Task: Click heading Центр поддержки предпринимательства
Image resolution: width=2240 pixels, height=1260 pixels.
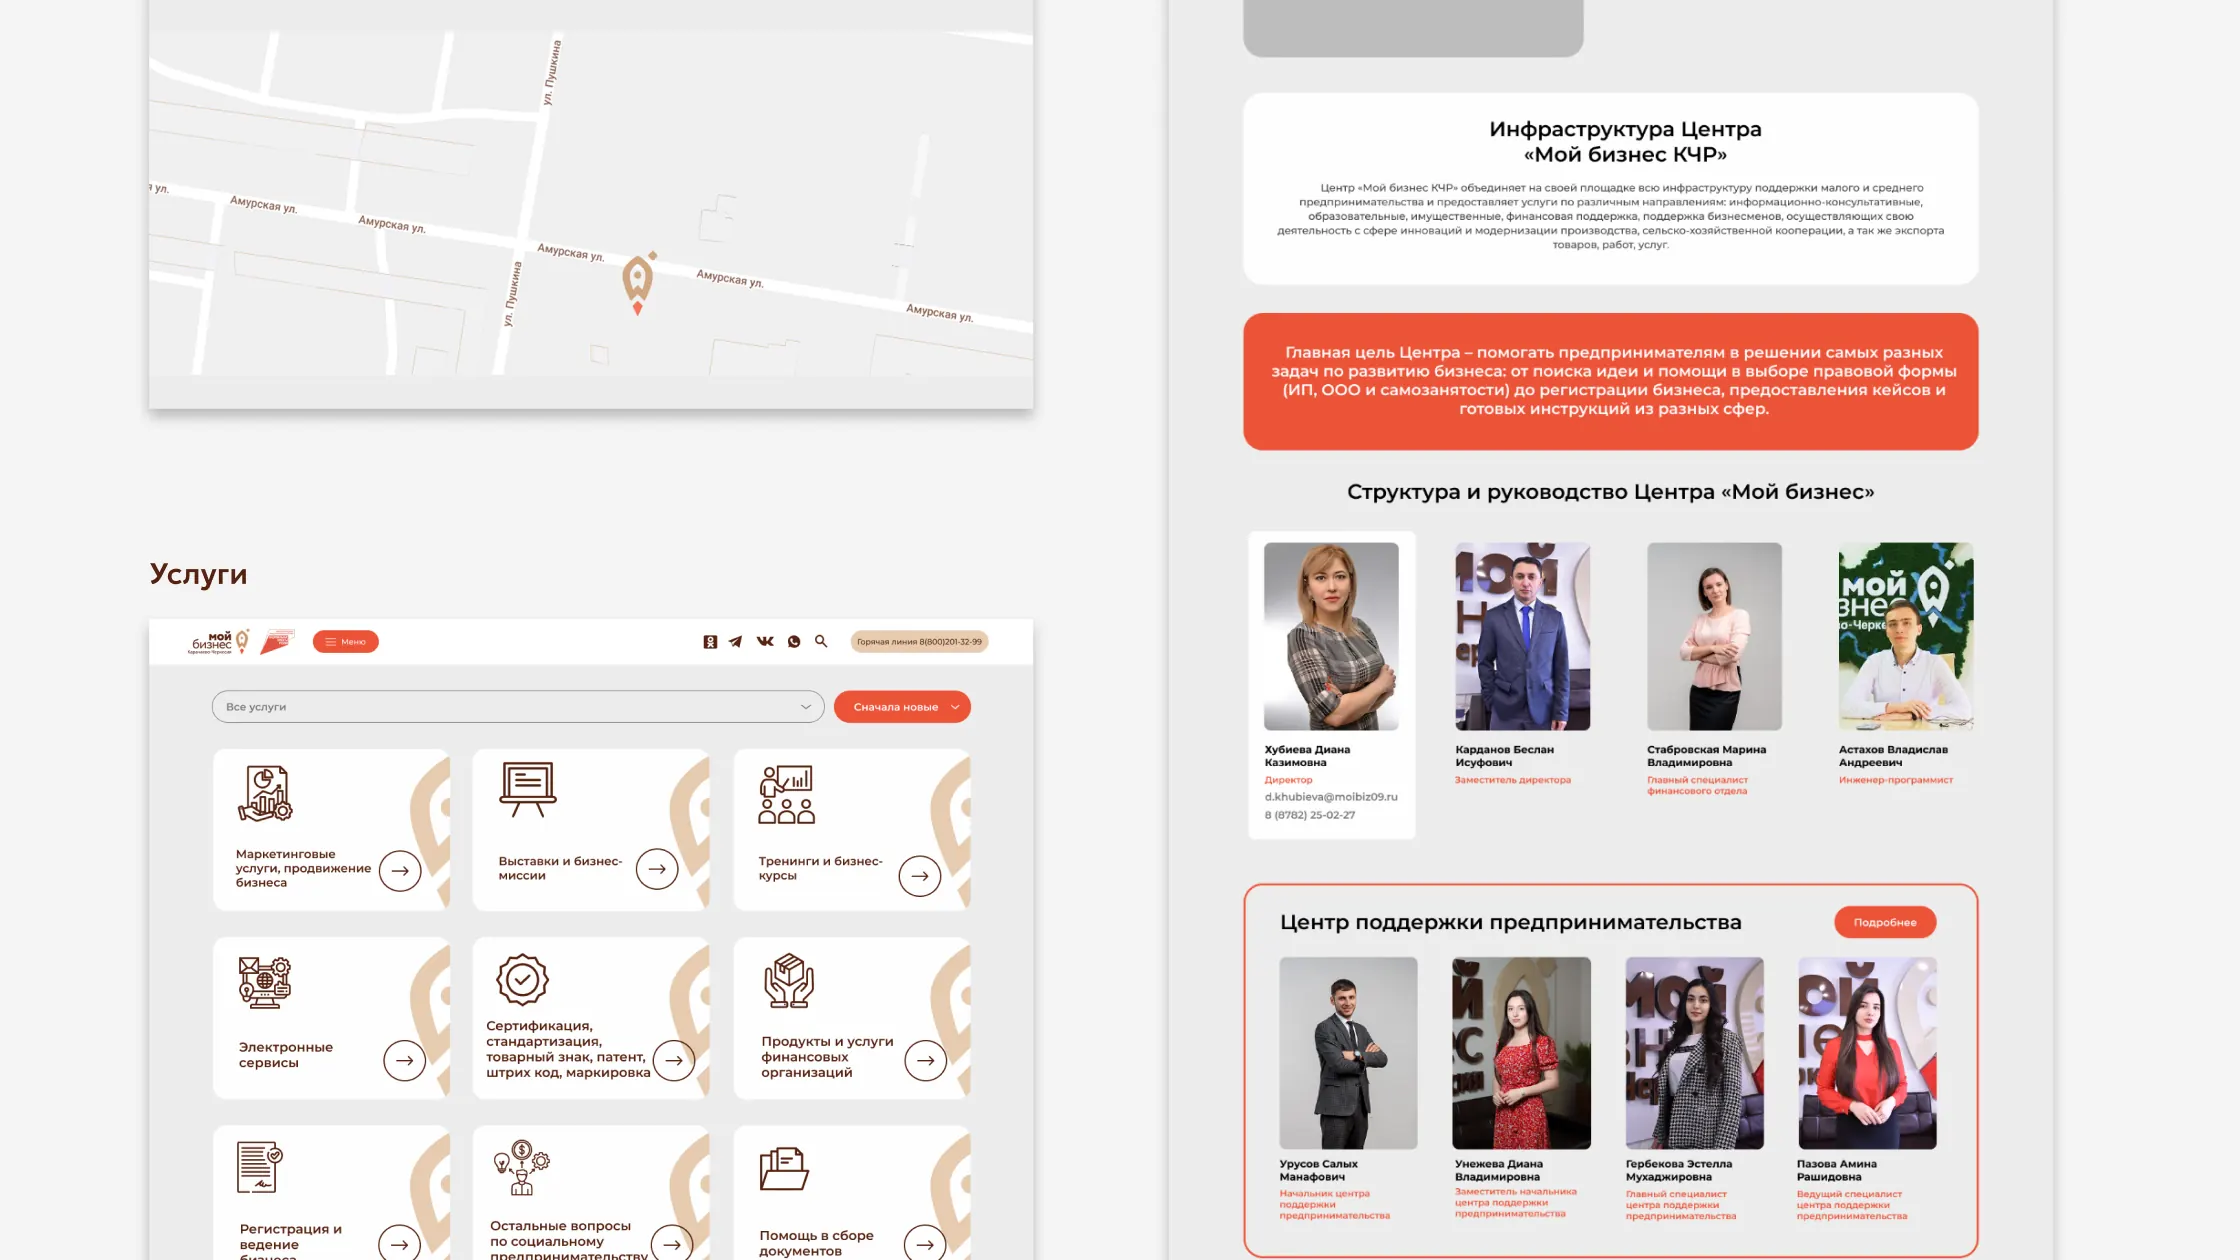Action: 1511,922
